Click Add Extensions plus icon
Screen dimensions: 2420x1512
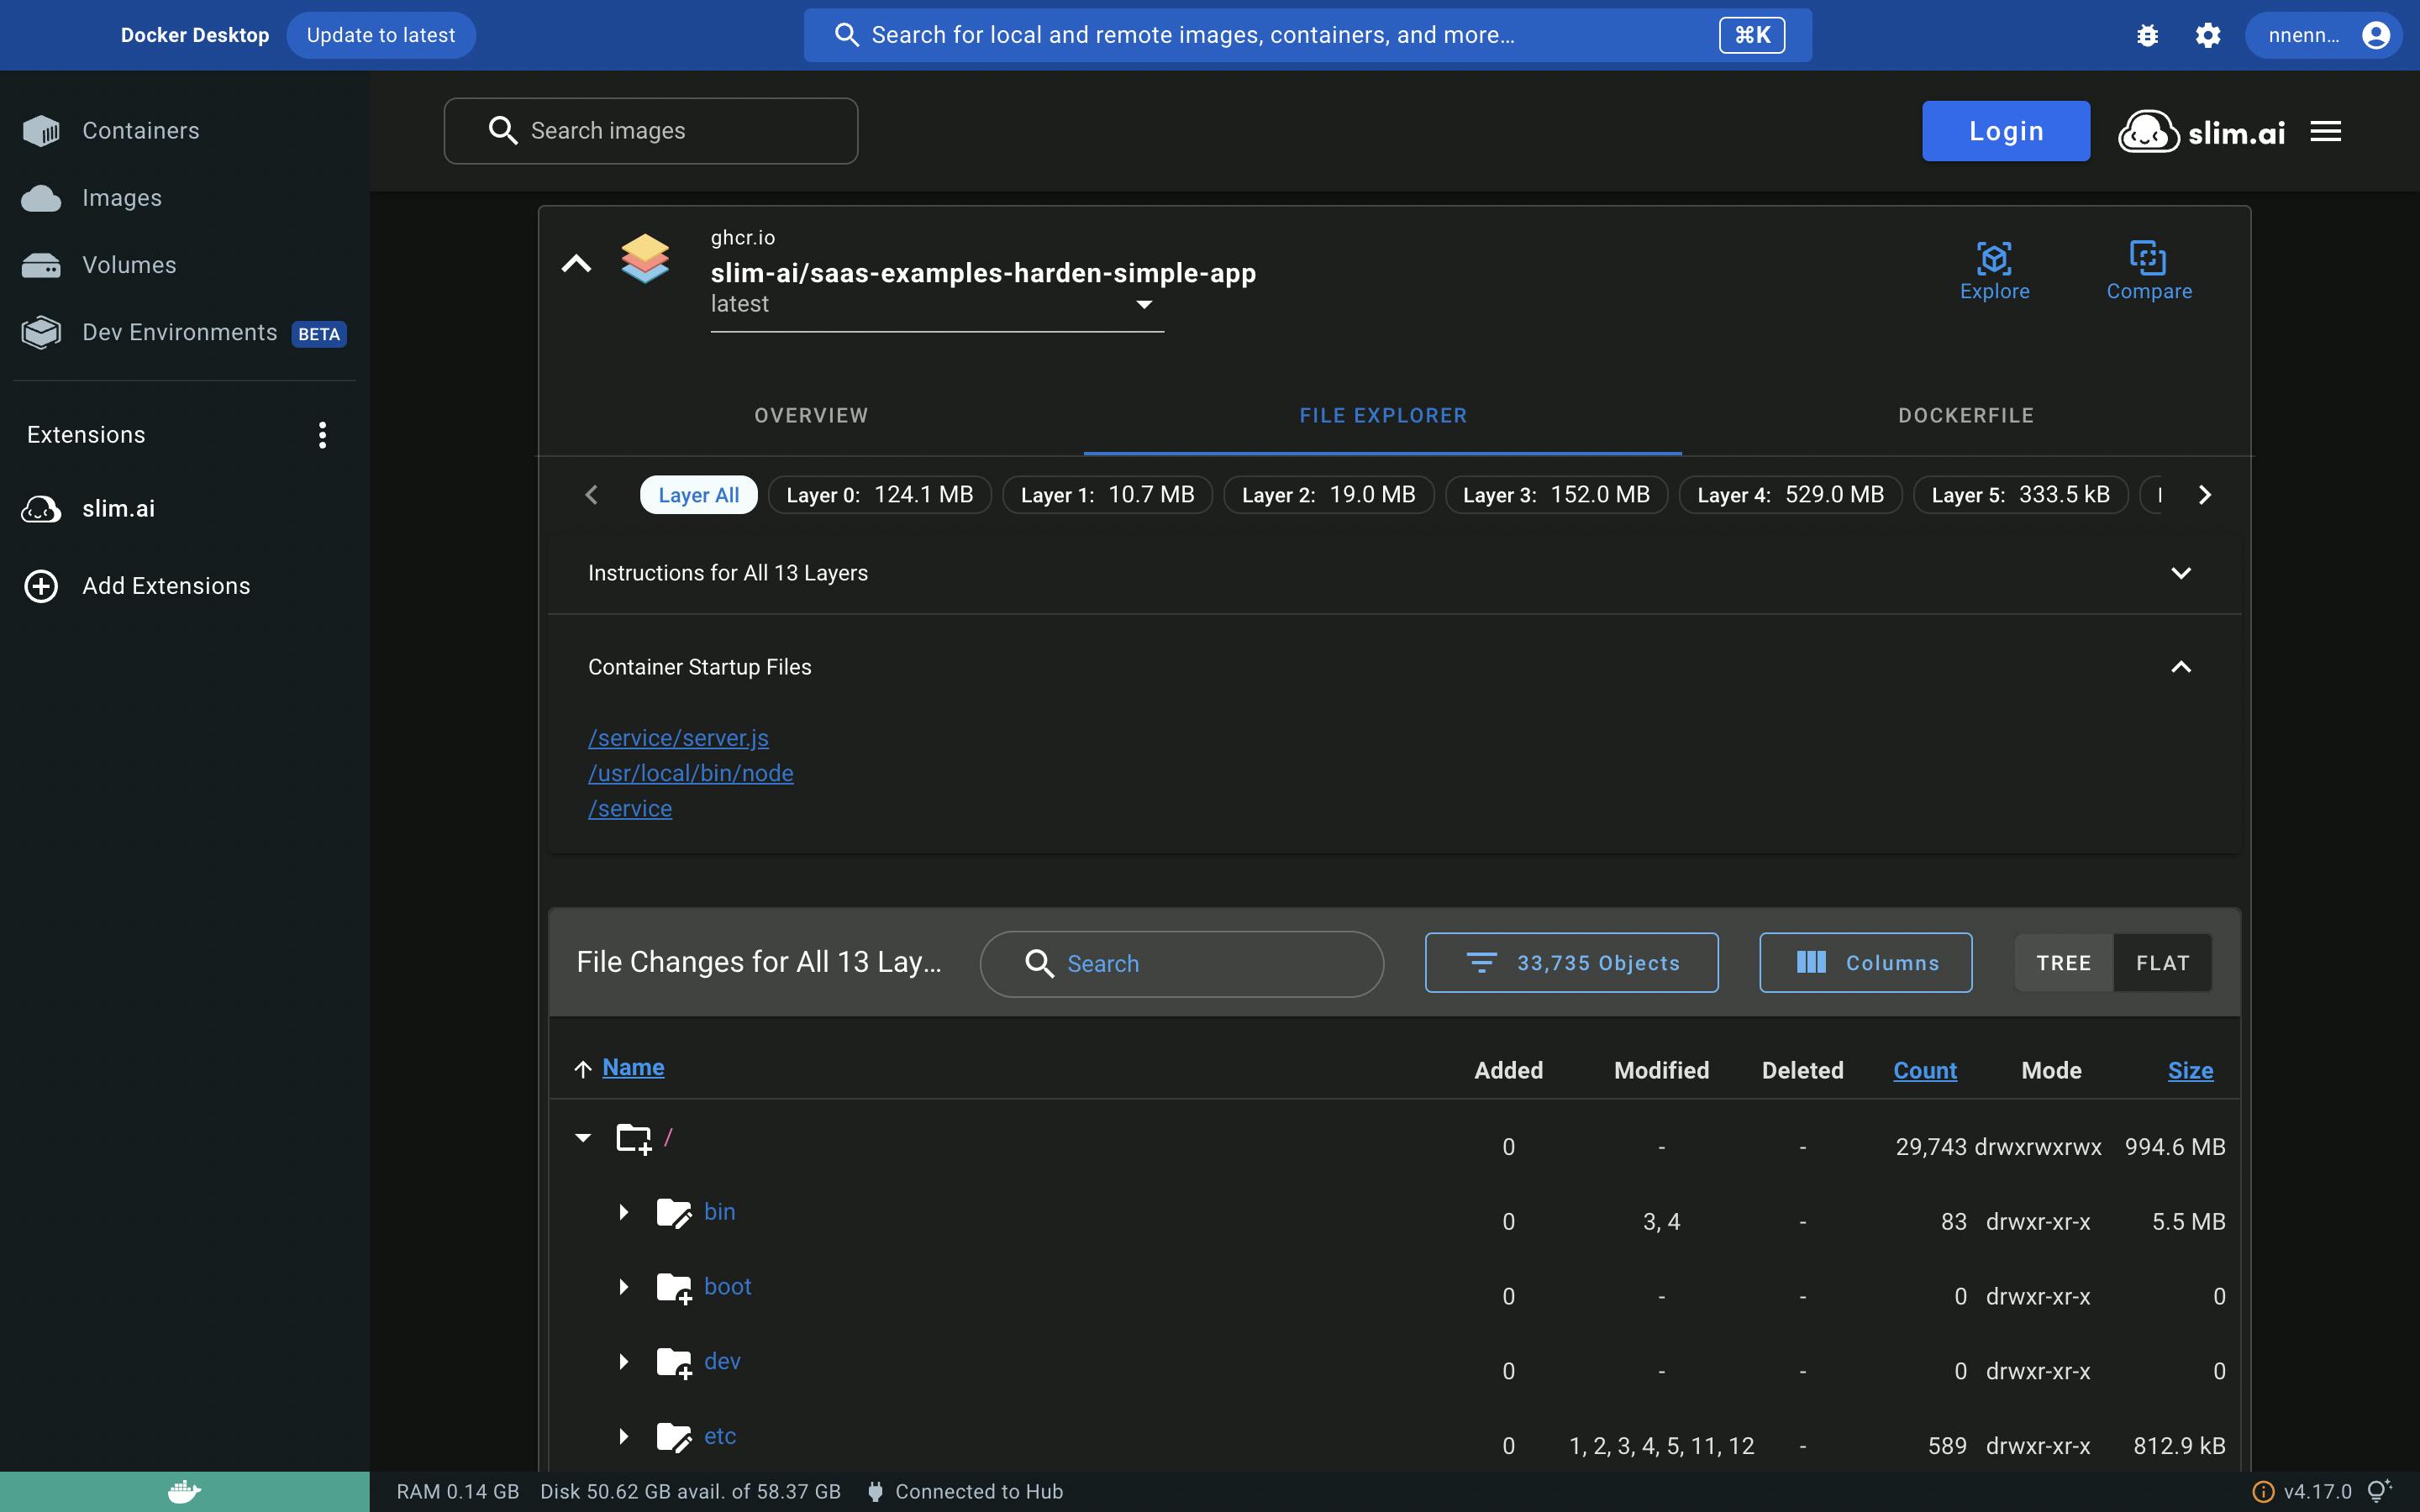(41, 586)
